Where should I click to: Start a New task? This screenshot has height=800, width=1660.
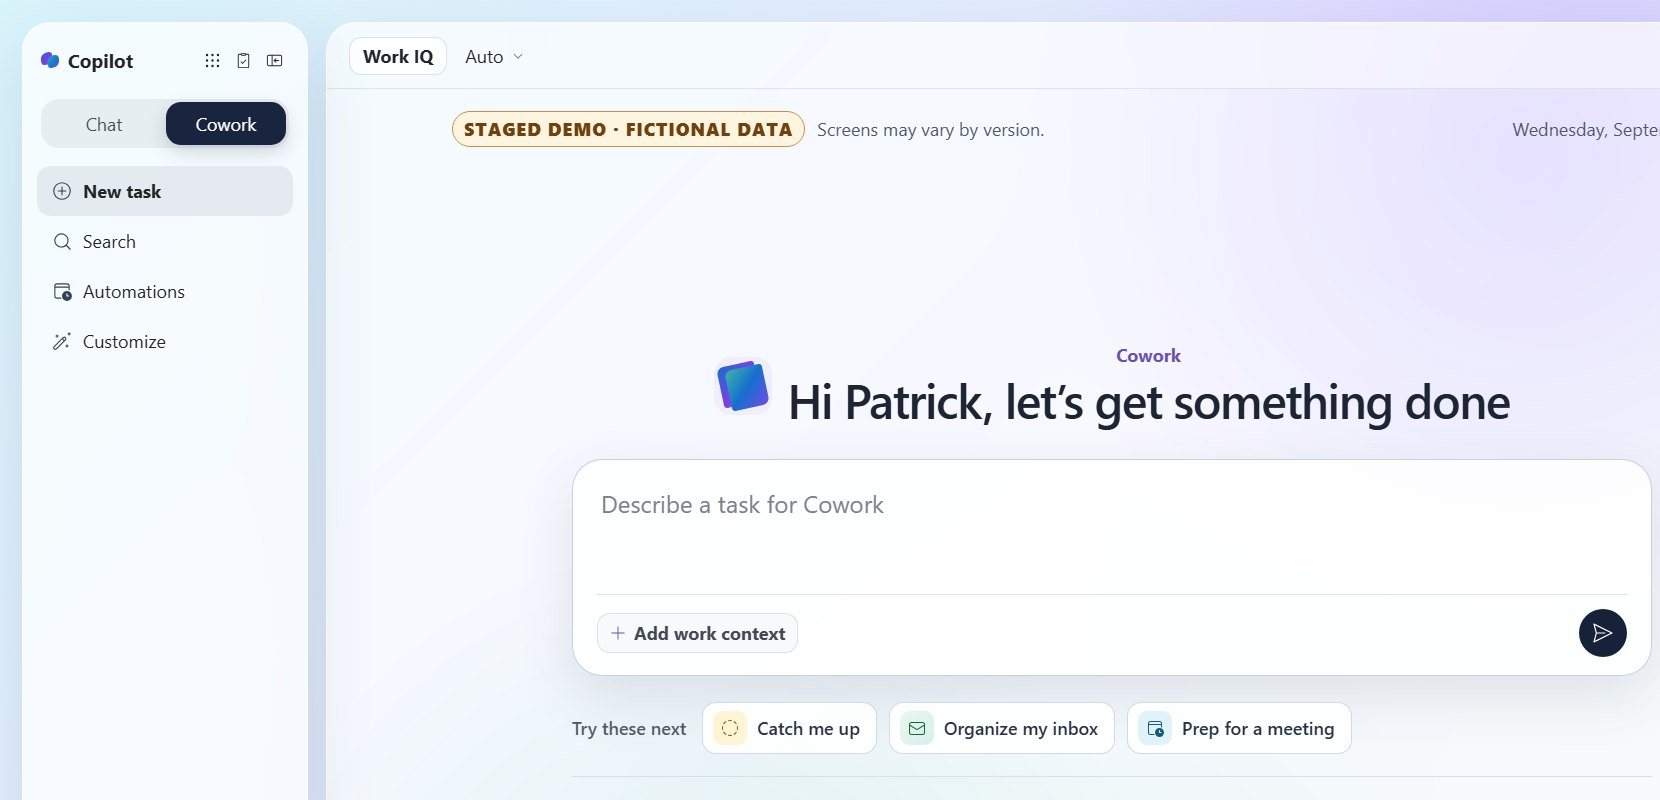(165, 191)
